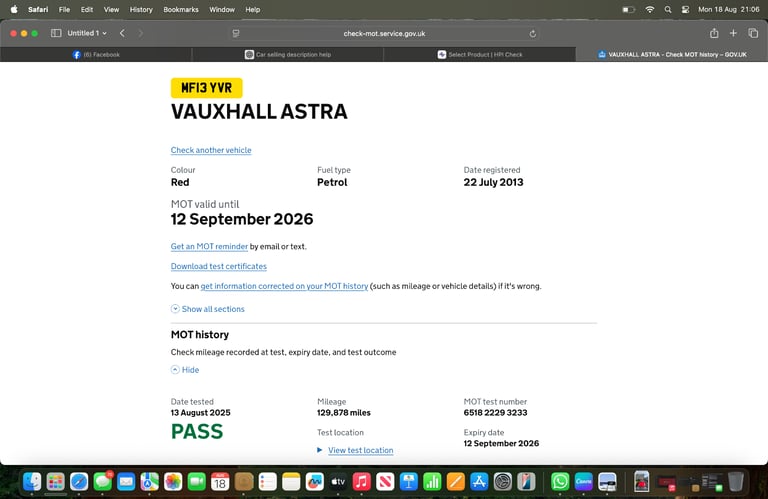
Task: Open page reader menu icon in address bar
Action: pos(236,34)
